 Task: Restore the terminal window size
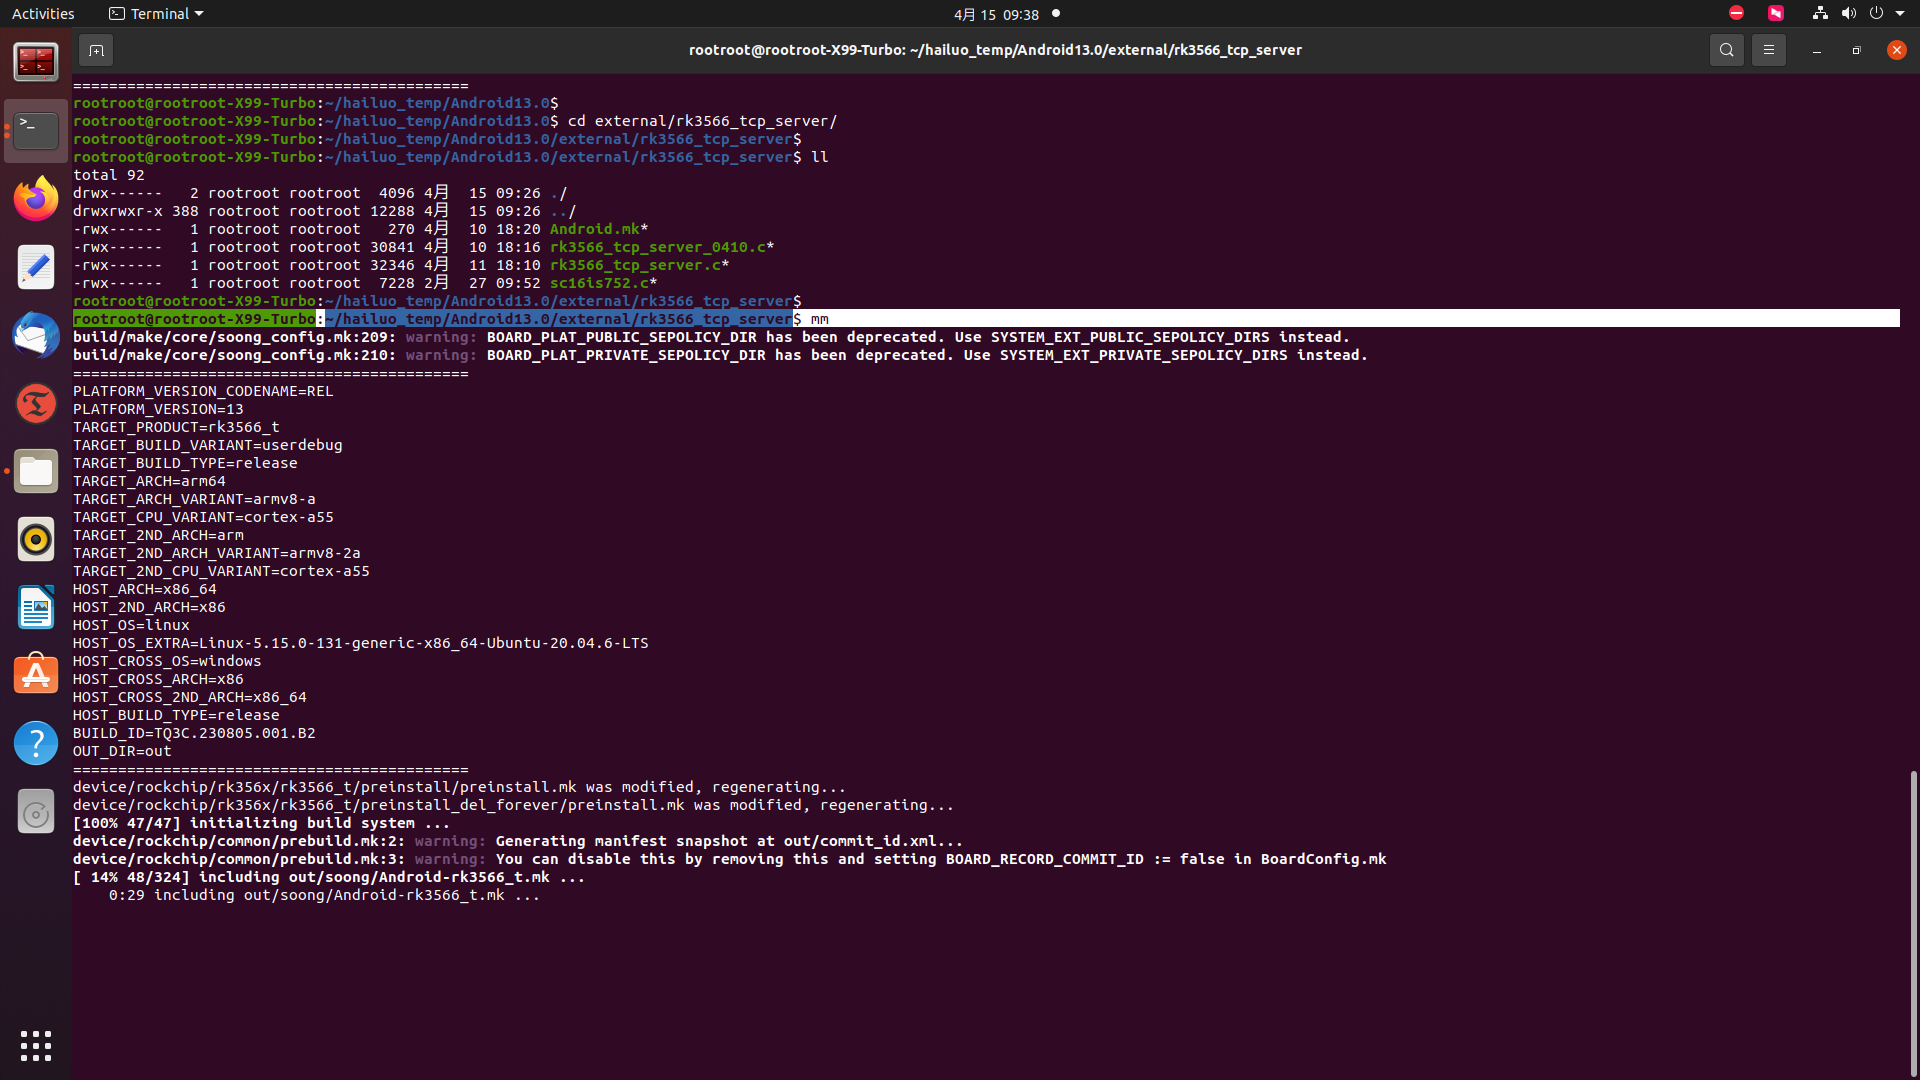1856,50
